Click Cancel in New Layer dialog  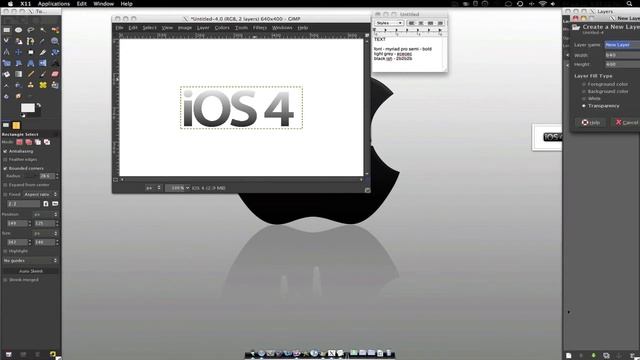click(x=626, y=122)
